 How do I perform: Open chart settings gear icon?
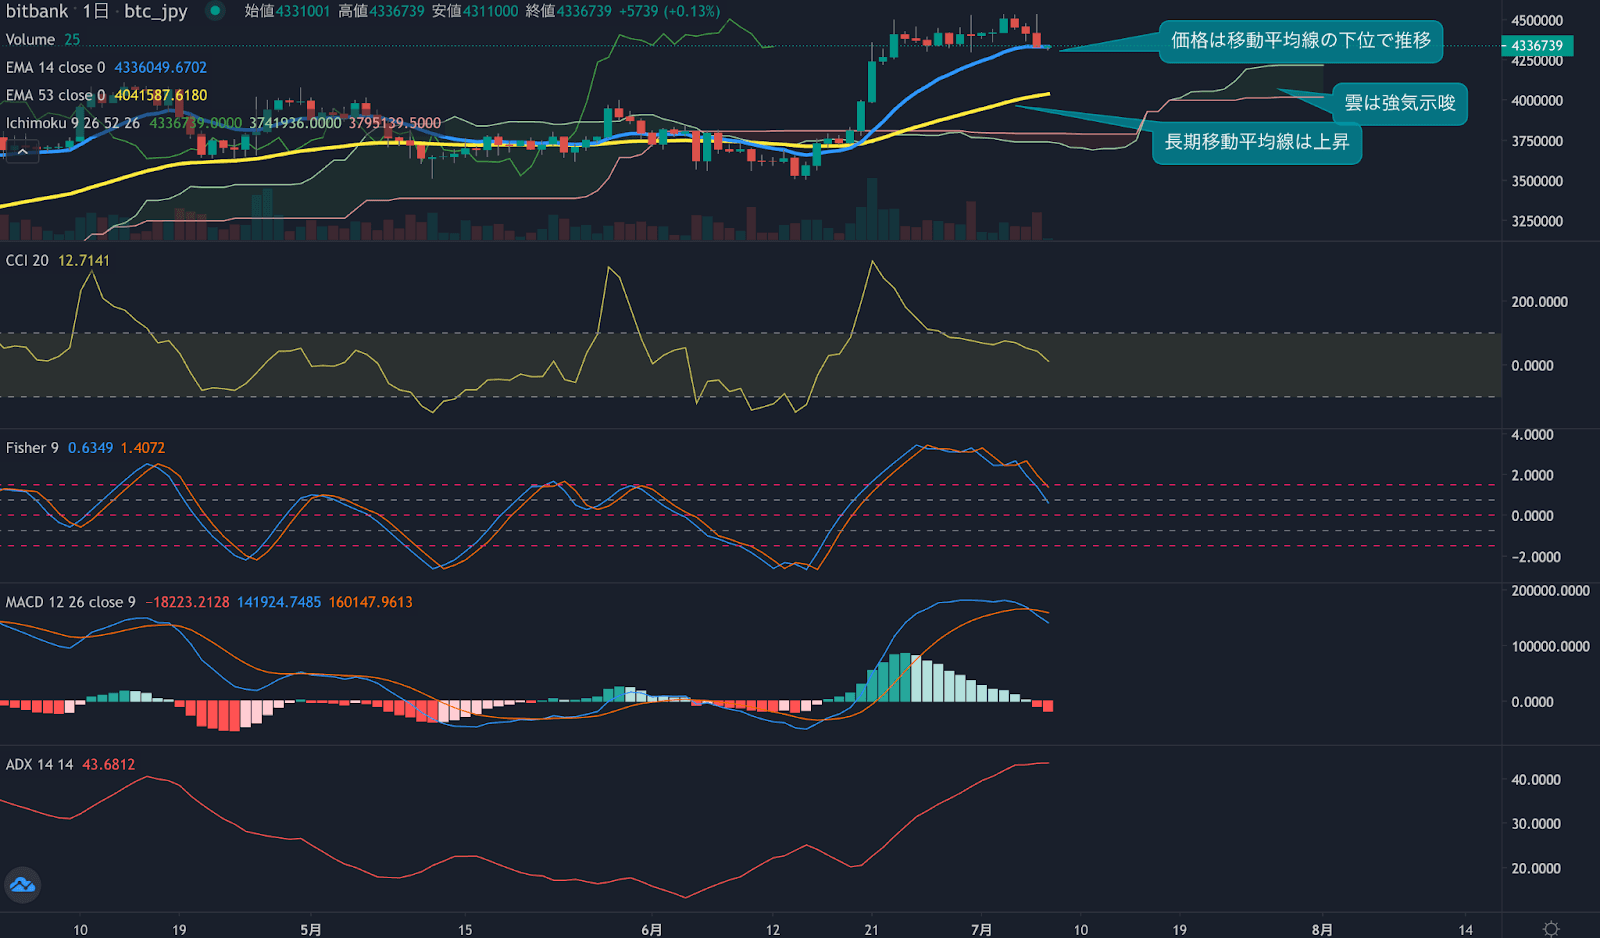1551,928
